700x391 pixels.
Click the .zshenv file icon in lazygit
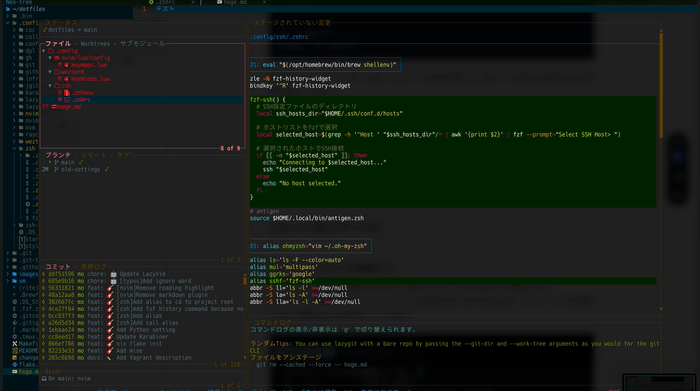point(67,93)
